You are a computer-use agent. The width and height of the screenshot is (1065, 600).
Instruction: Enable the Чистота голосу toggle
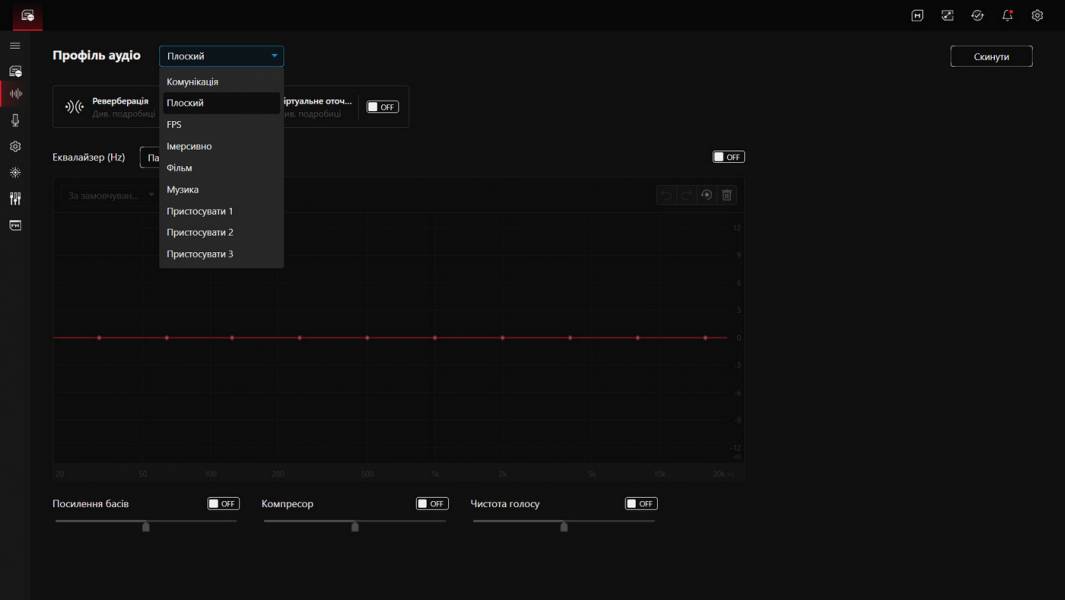point(641,504)
